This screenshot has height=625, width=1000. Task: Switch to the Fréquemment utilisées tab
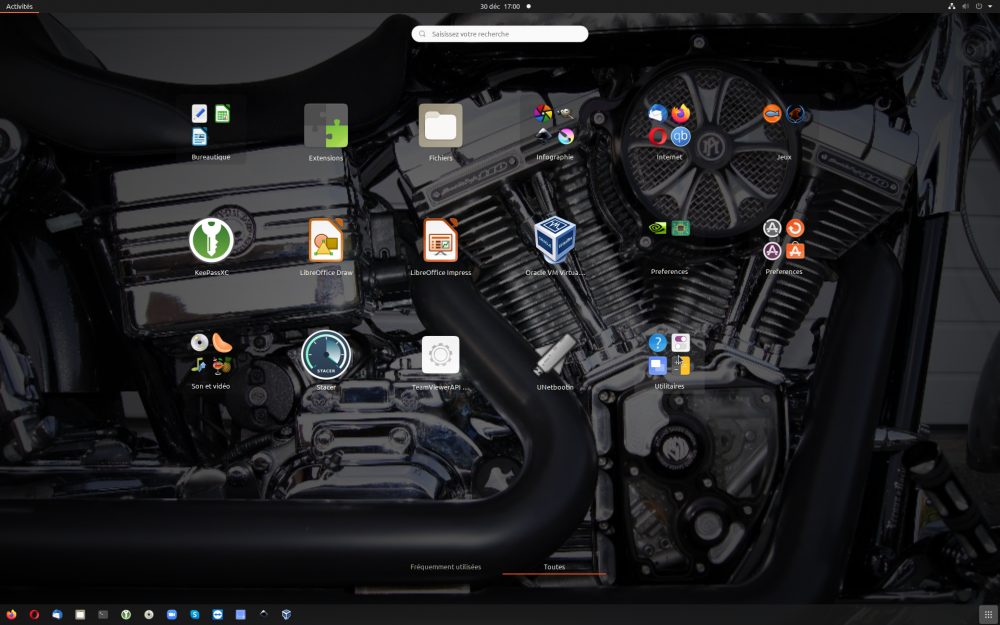pyautogui.click(x=445, y=567)
